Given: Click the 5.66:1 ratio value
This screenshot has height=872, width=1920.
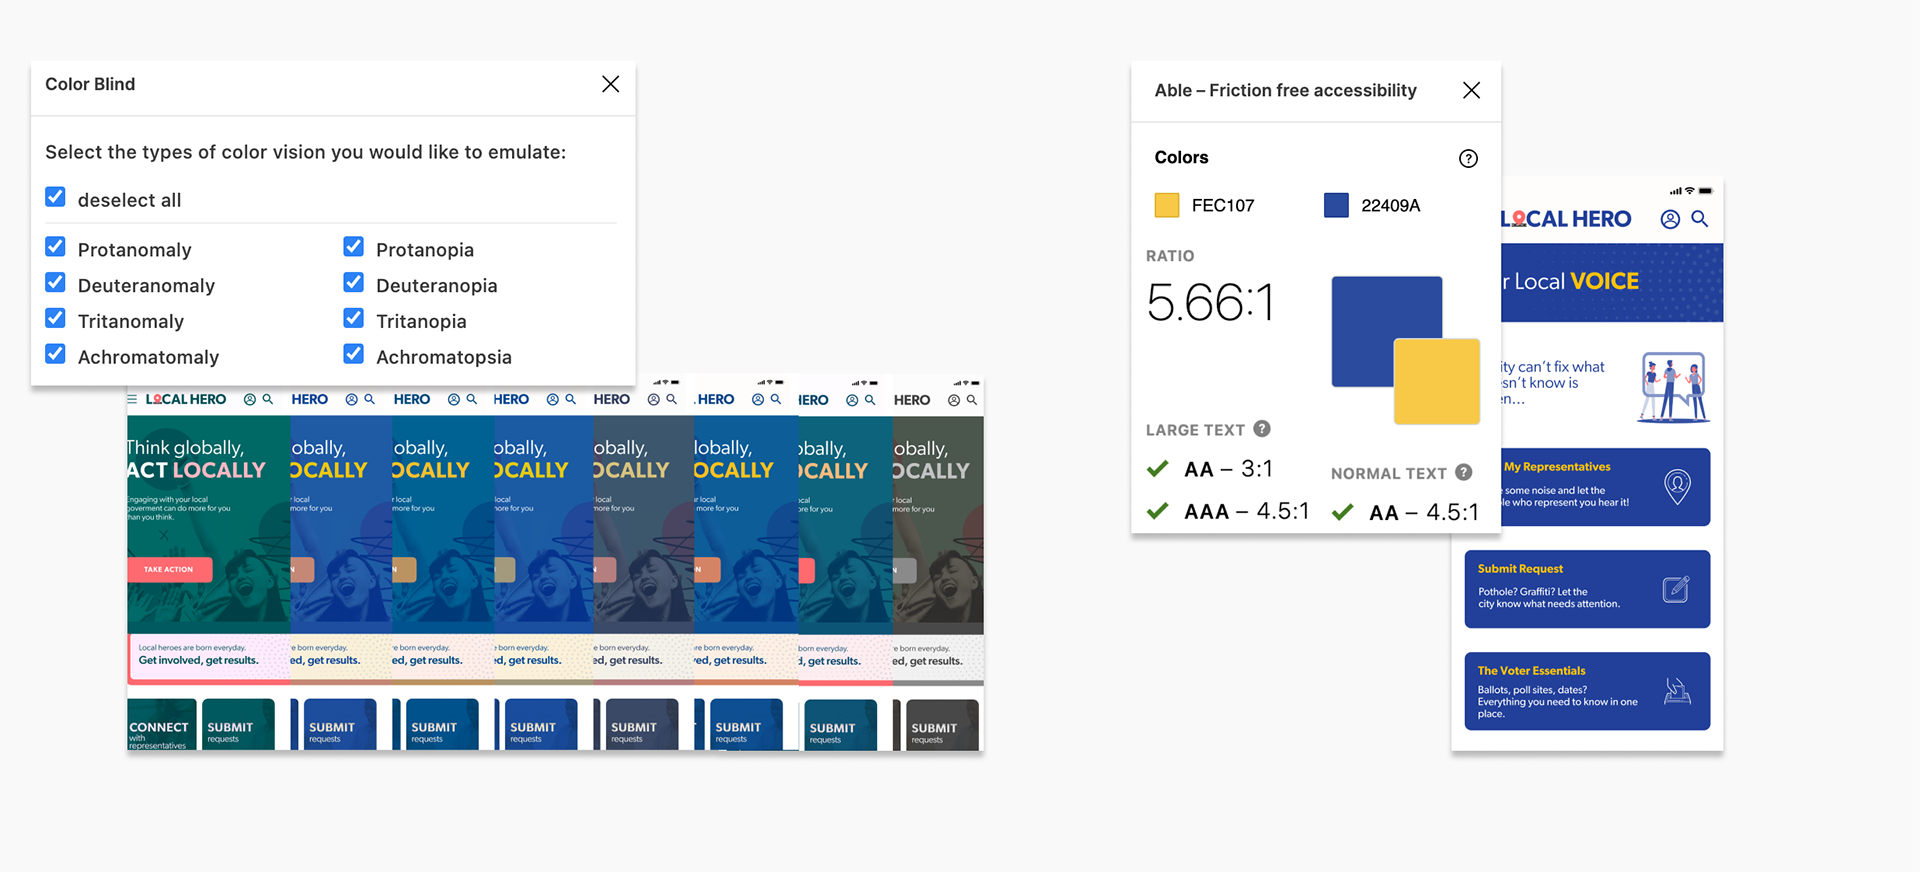Looking at the screenshot, I should pos(1211,302).
